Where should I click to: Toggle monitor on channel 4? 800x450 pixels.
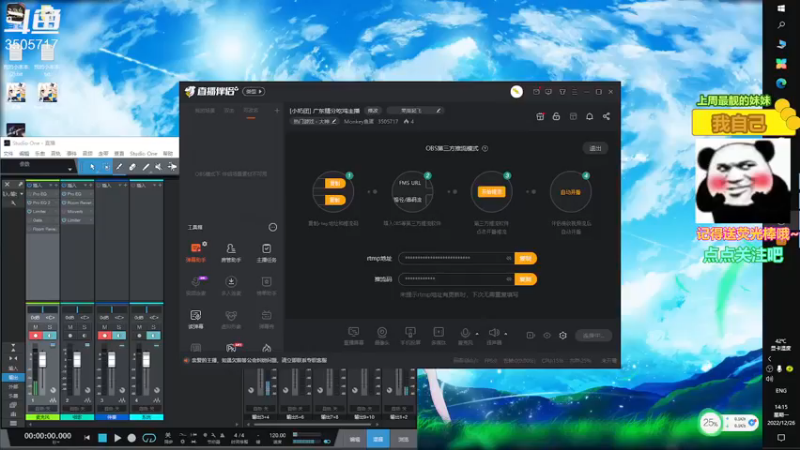coord(154,336)
